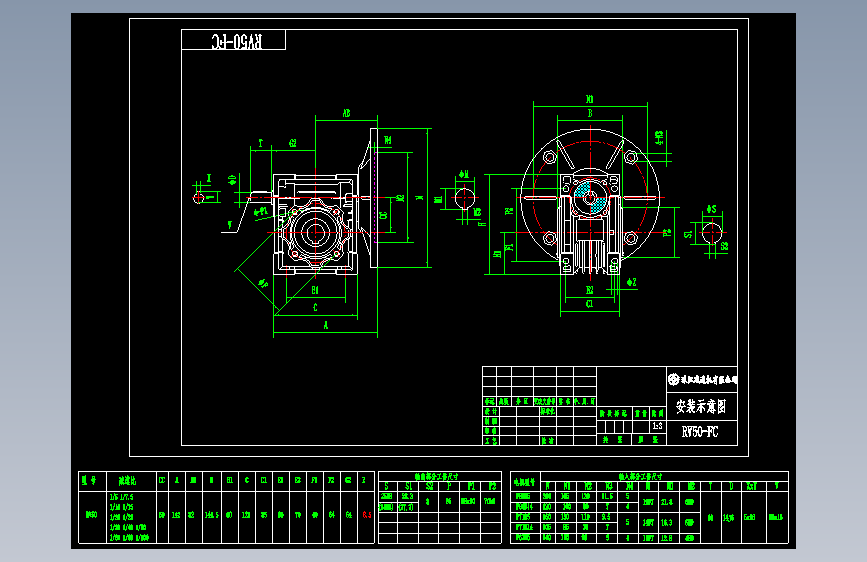Image resolution: width=867 pixels, height=562 pixels.
Task: Select the ΦP diagonal dimension label
Action: point(263,283)
